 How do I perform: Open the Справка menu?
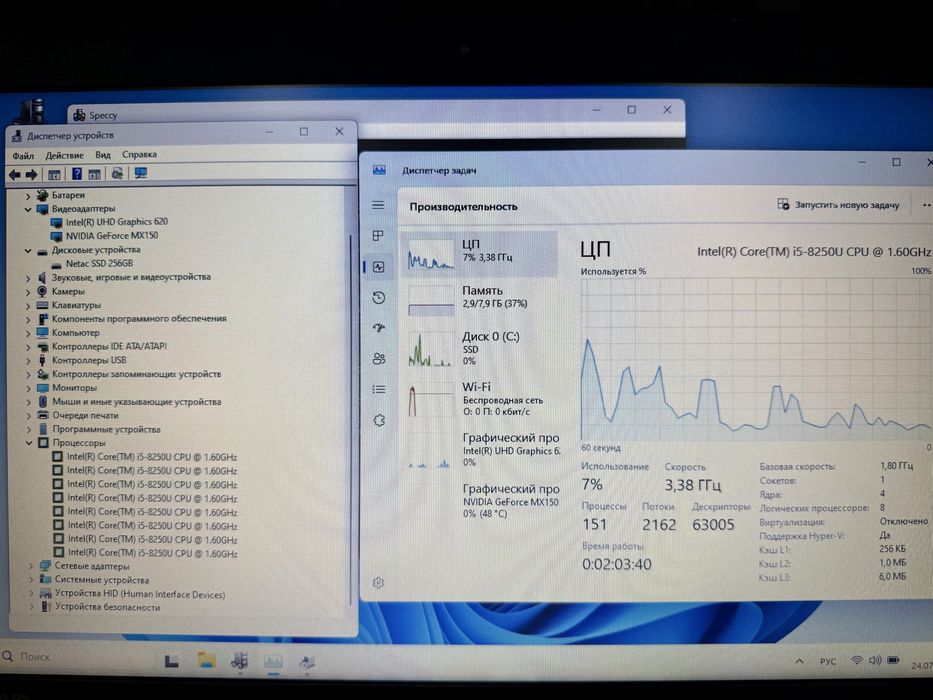(x=139, y=154)
